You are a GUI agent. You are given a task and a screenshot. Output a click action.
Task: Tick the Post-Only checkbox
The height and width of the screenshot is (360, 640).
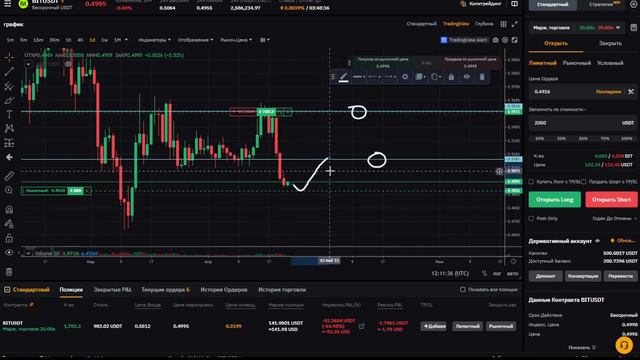pyautogui.click(x=531, y=218)
